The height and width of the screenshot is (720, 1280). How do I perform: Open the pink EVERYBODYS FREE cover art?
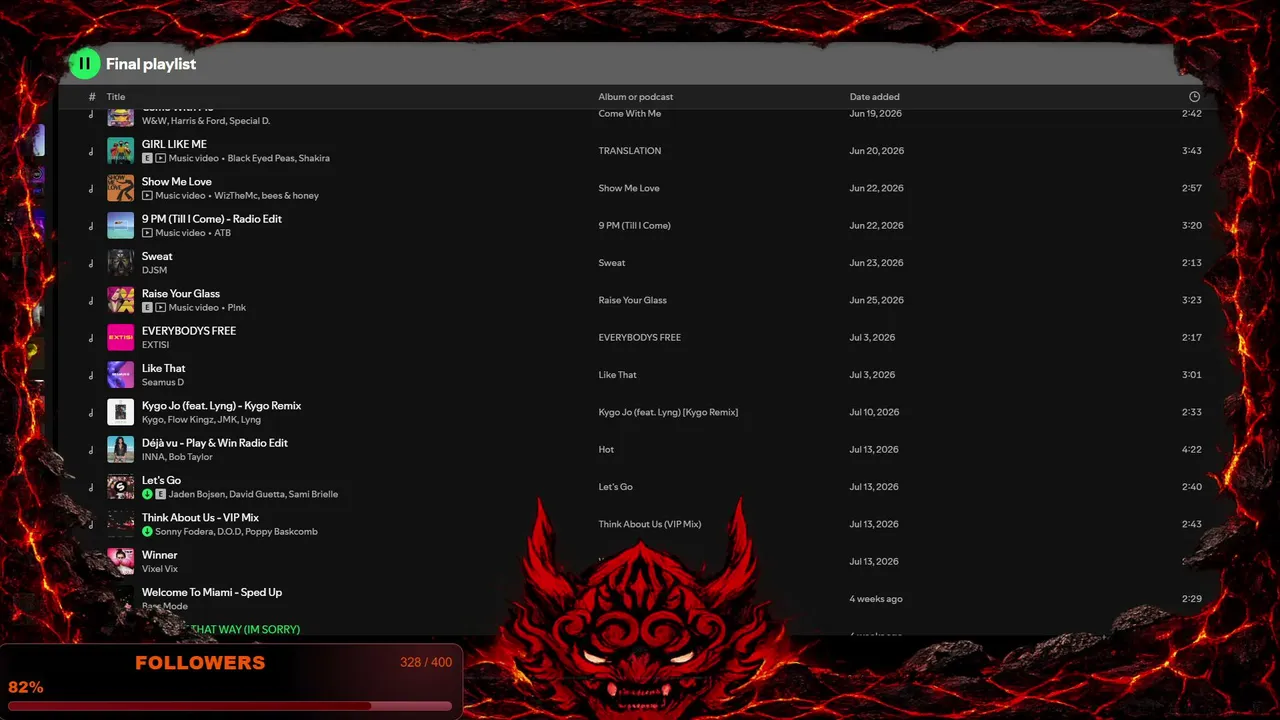120,337
